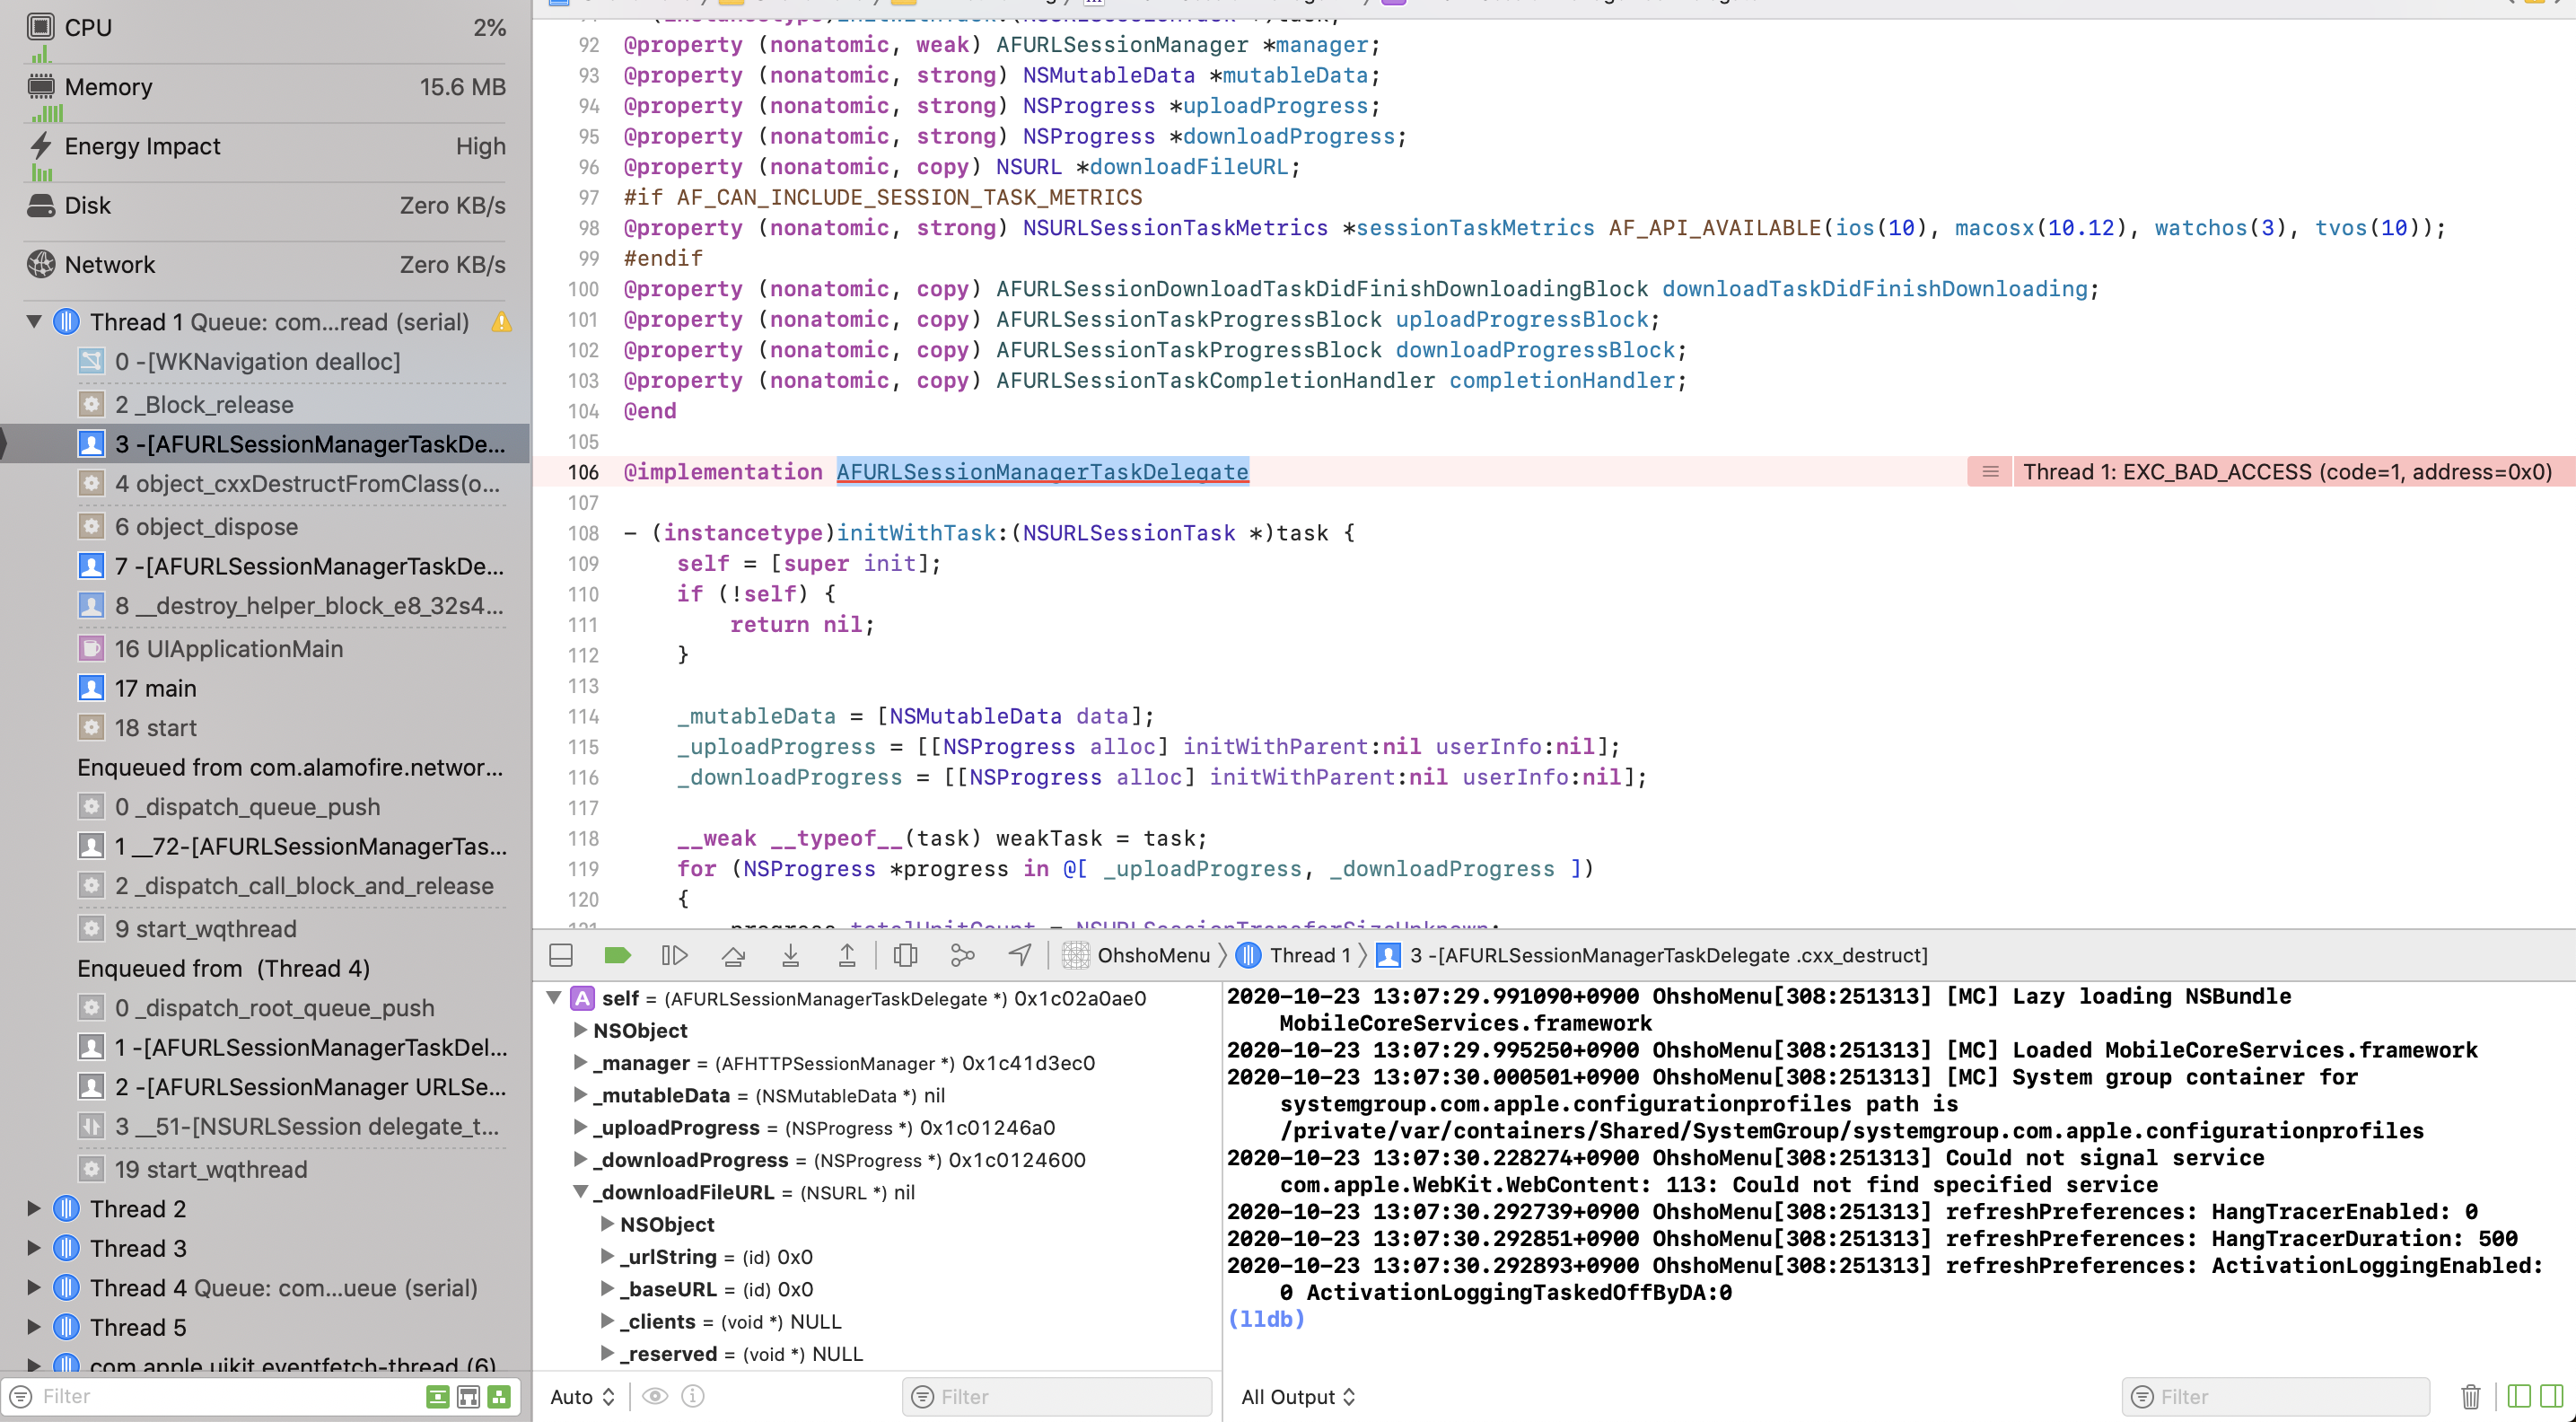Click the Step Over debug button
The width and height of the screenshot is (2576, 1422).
click(733, 955)
